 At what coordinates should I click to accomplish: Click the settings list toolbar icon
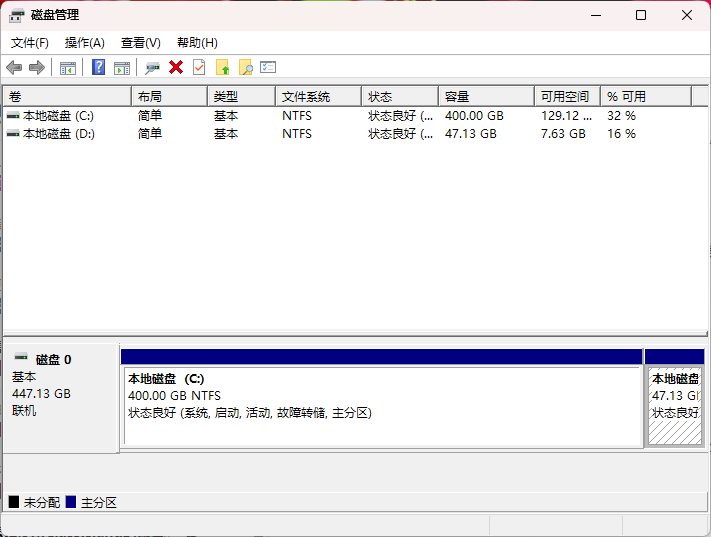tap(268, 67)
